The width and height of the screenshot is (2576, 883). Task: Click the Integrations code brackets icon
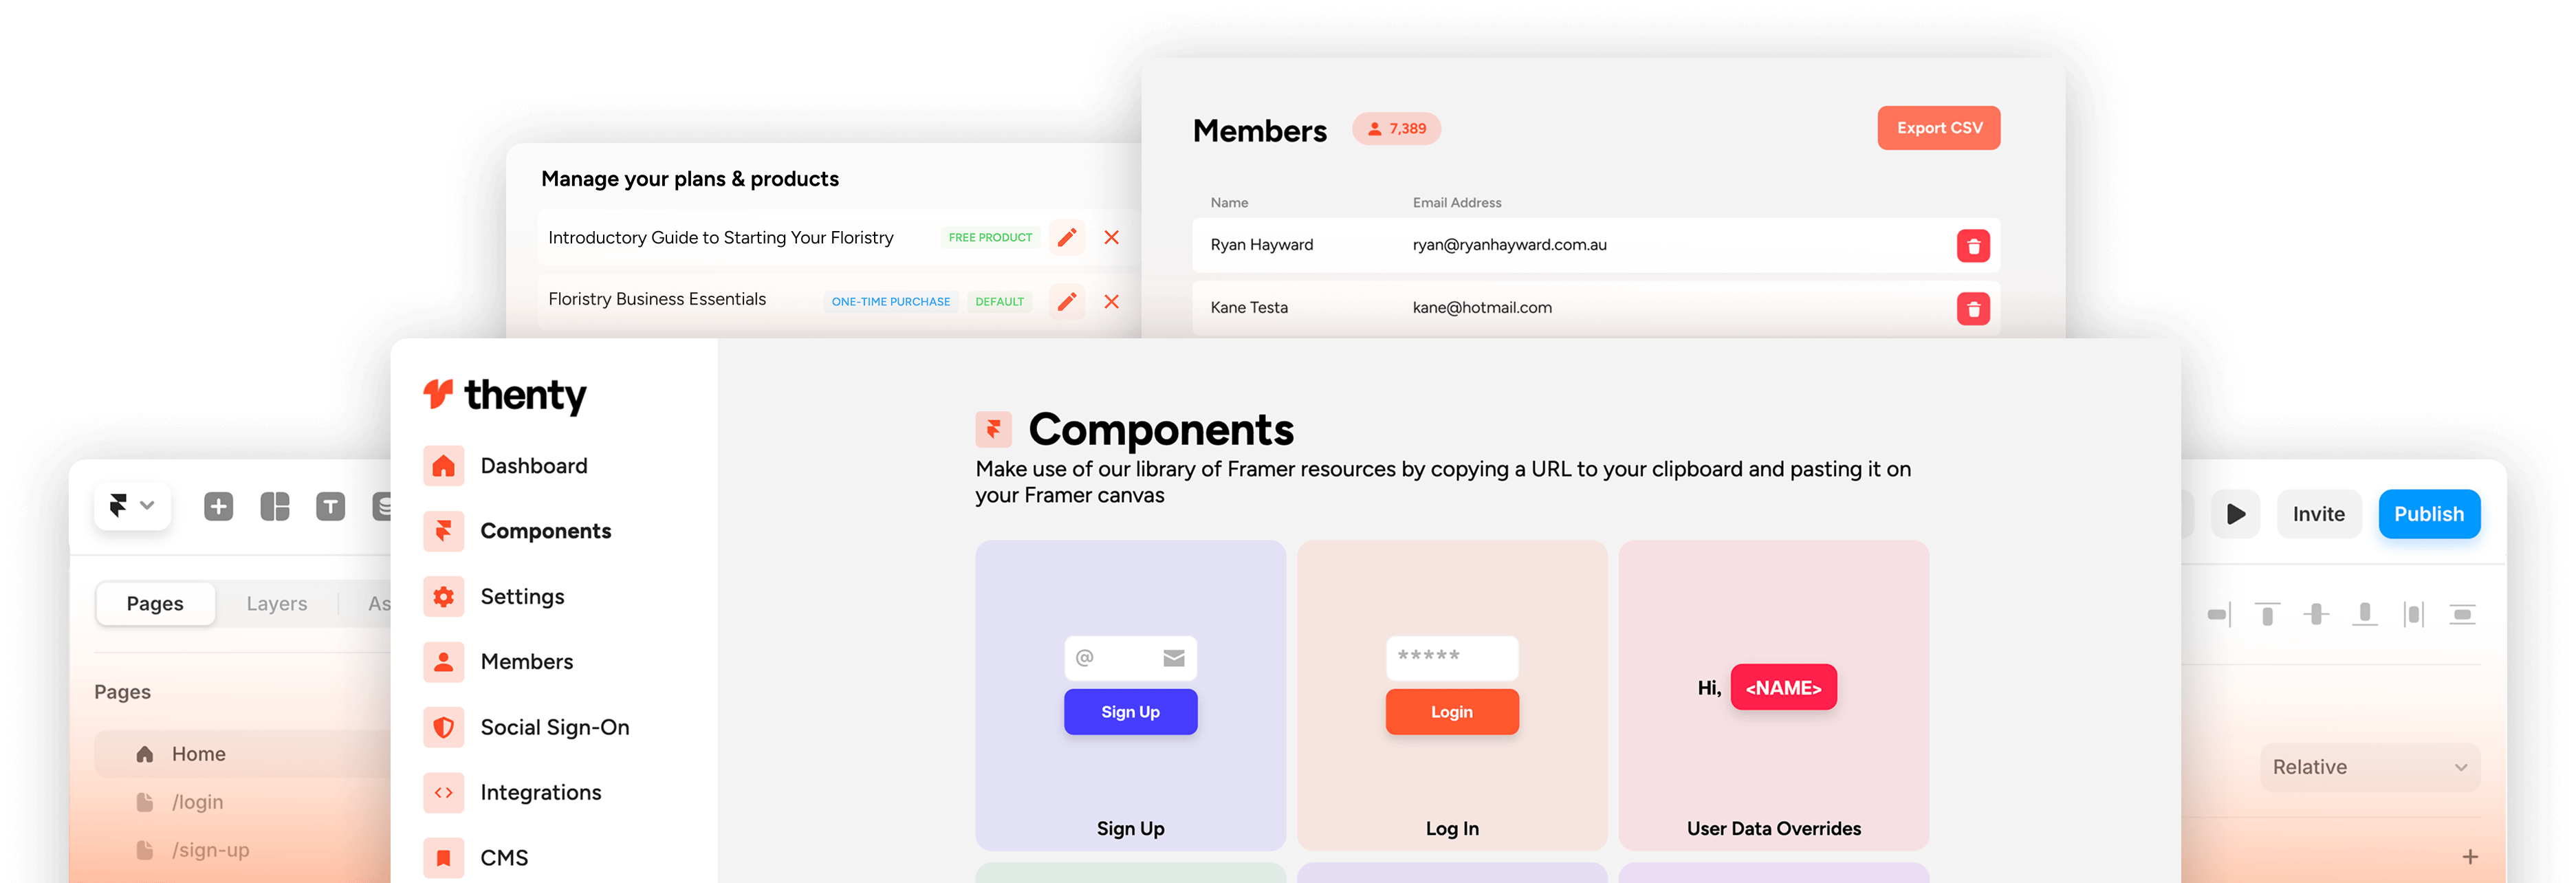pyautogui.click(x=443, y=793)
